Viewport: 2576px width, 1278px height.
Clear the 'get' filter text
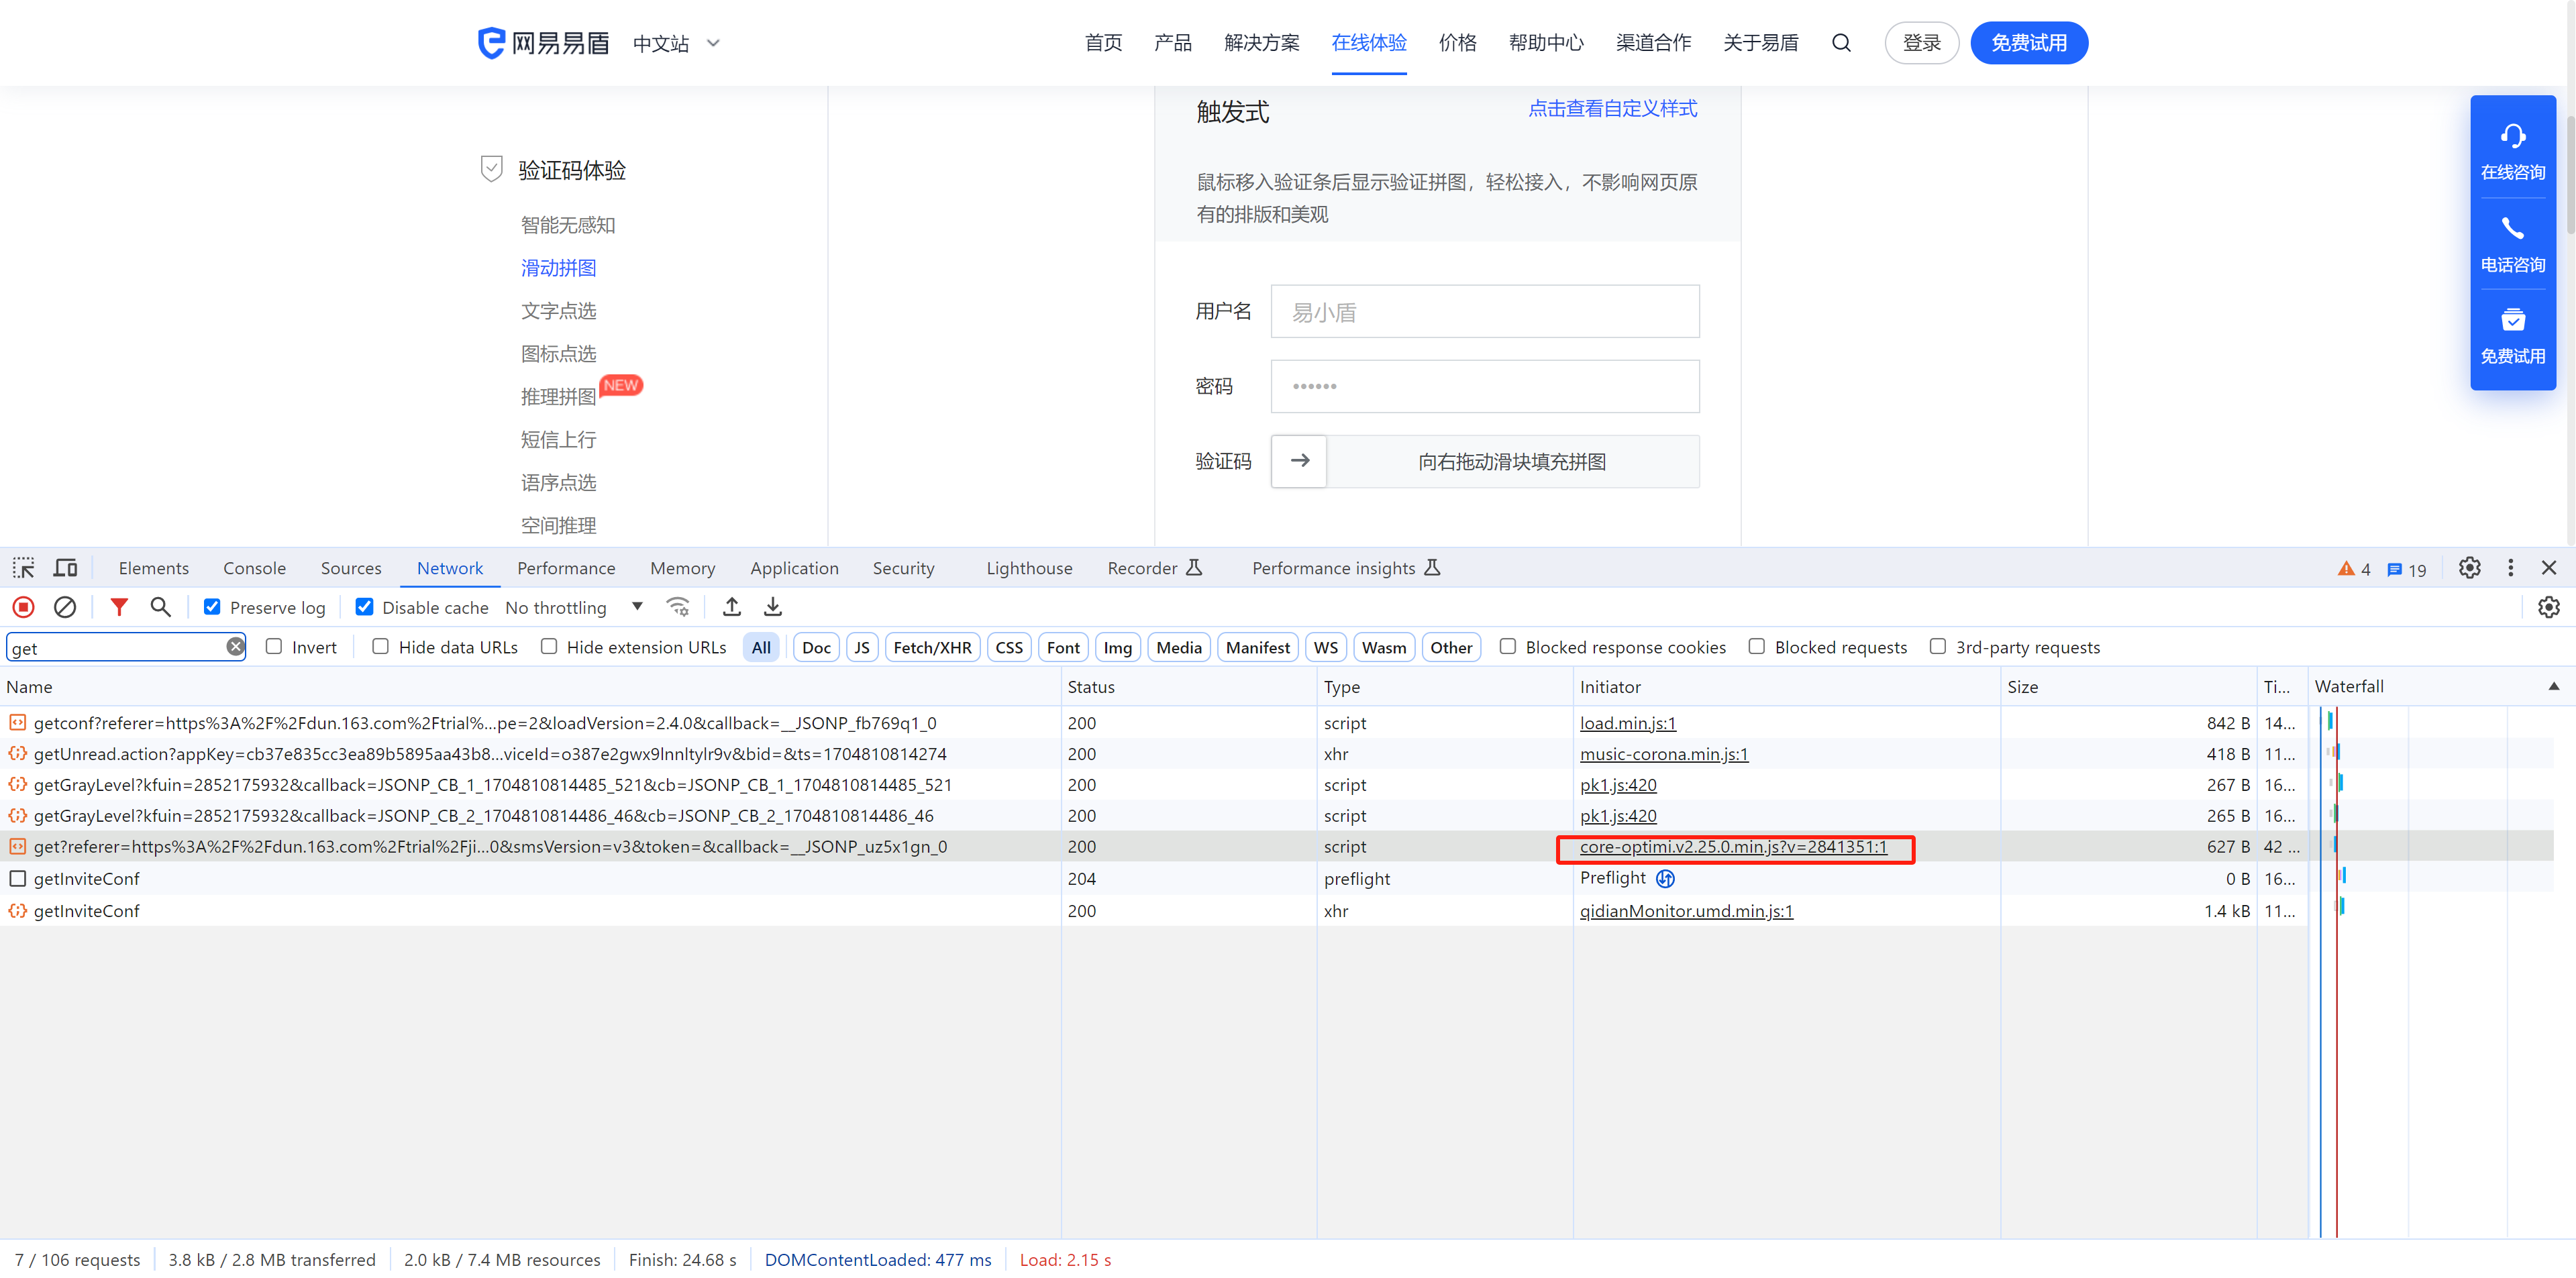click(235, 647)
